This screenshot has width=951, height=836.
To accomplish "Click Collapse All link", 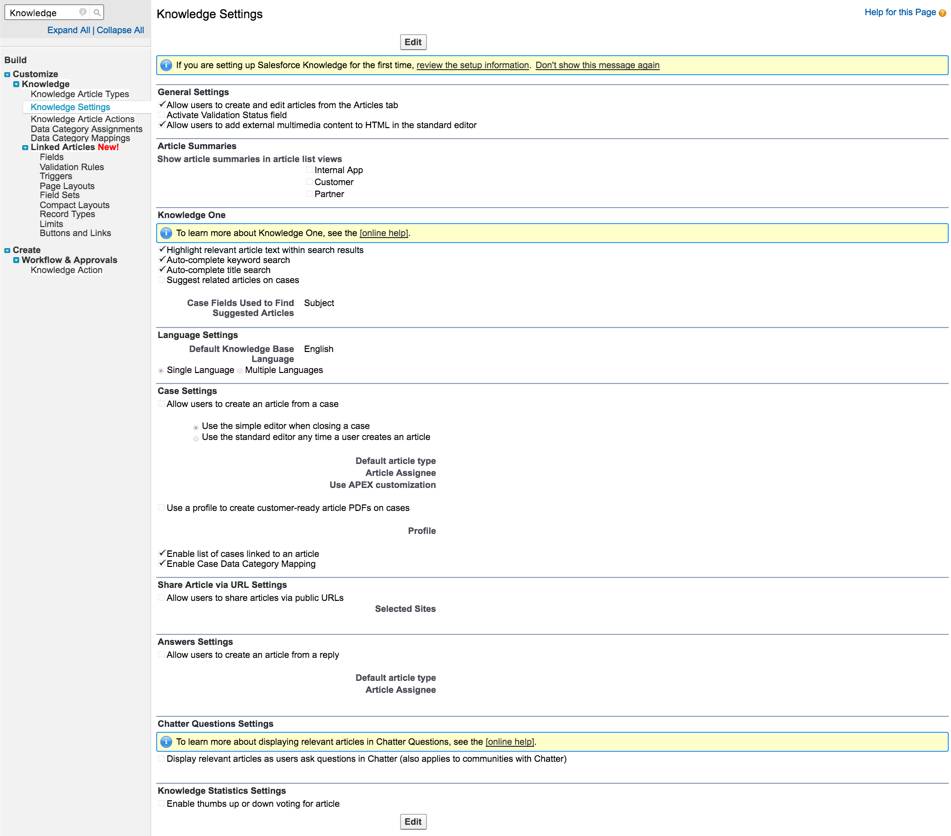I will tap(120, 30).
